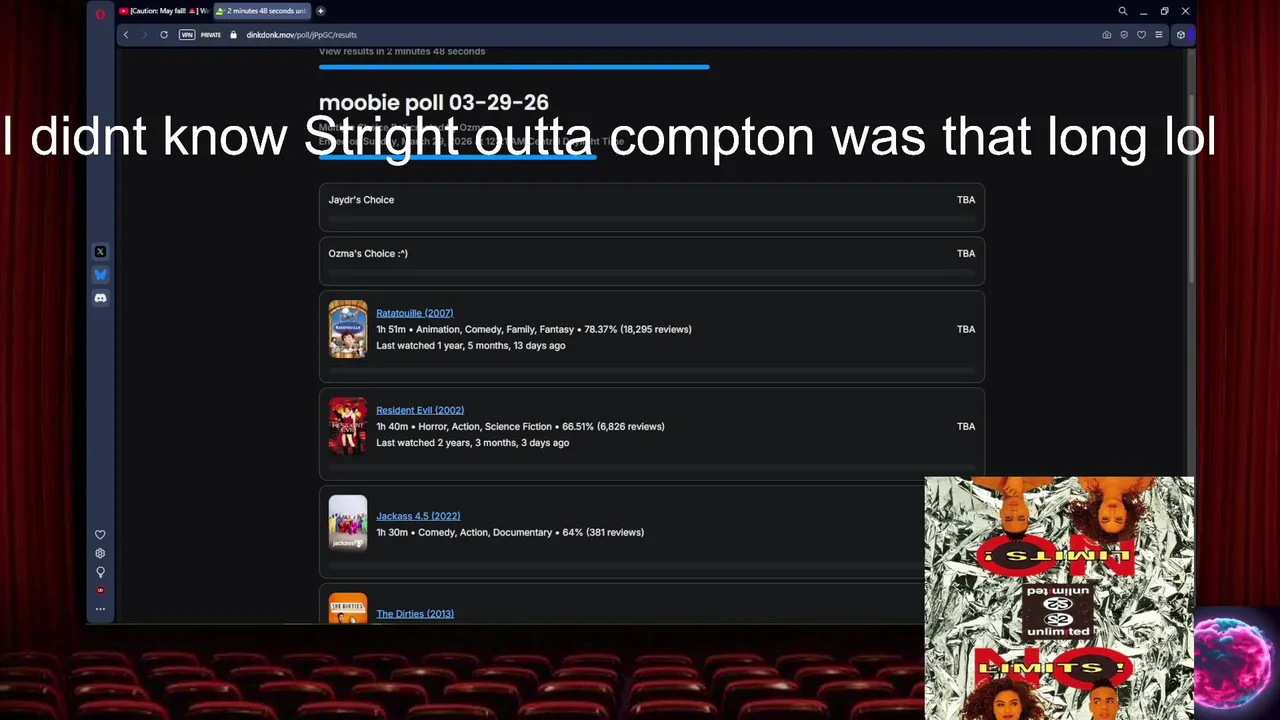
Task: Click the red badge icon in sidebar
Action: 100,591
